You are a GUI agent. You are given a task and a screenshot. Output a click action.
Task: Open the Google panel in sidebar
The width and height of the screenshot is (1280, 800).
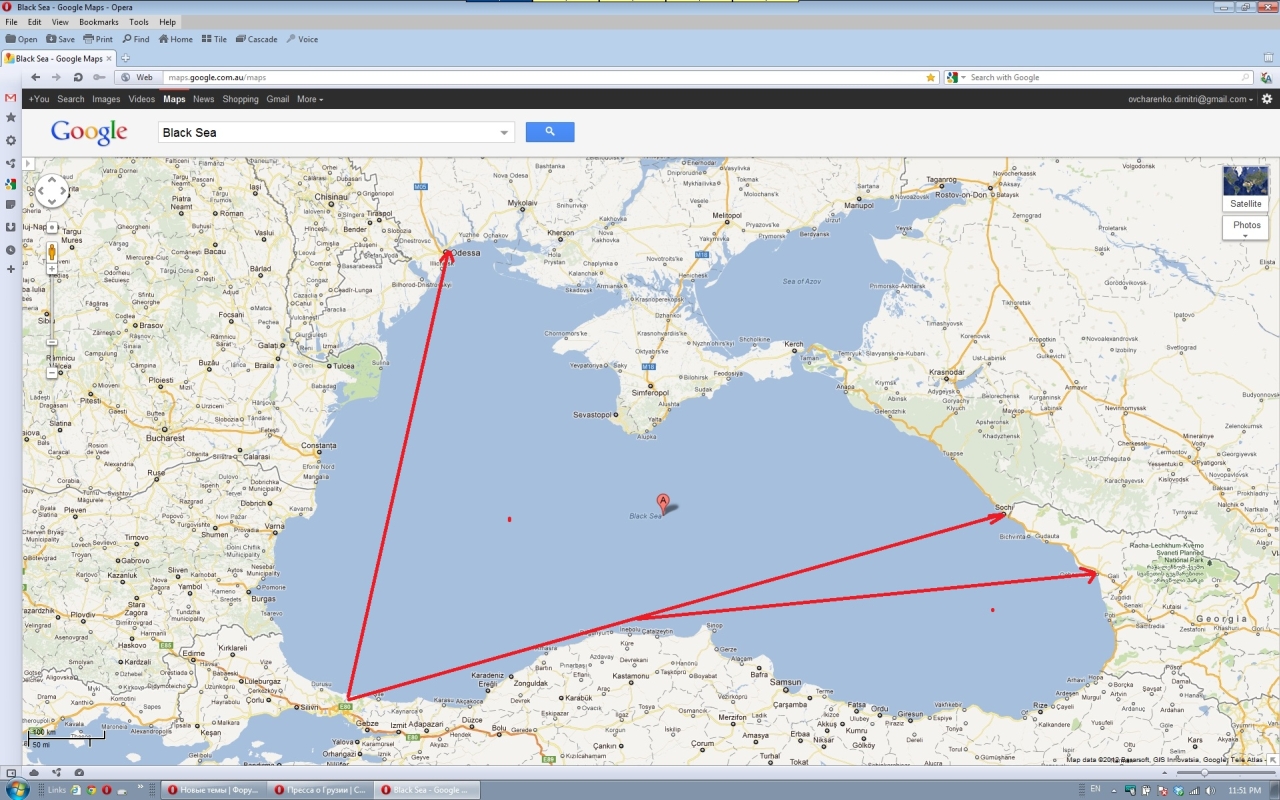click(11, 183)
